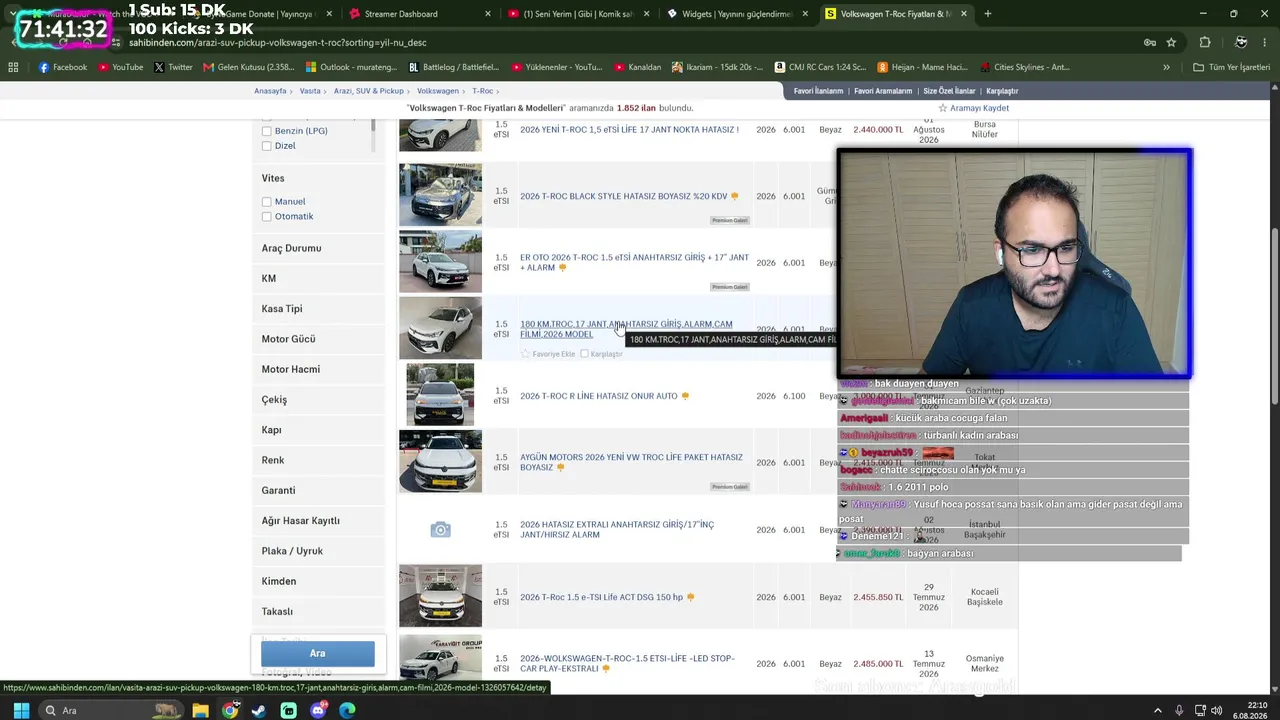Screen dimensions: 1280x720
Task: Open the Cities Skylines bookmark
Action: tap(1024, 67)
